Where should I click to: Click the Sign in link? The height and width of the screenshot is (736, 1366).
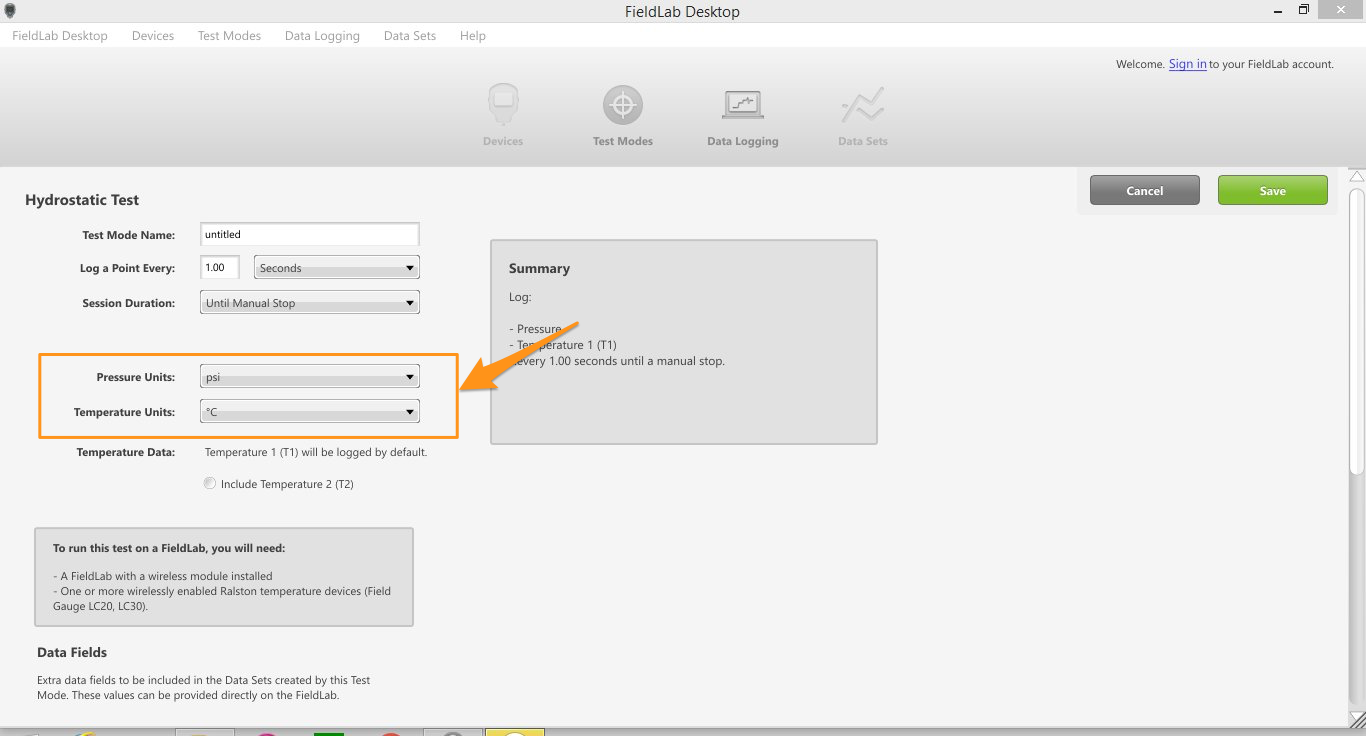click(x=1187, y=64)
